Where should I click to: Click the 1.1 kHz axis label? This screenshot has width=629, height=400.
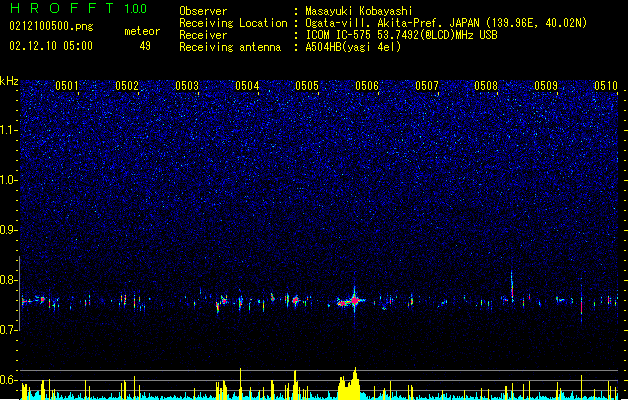coord(9,130)
